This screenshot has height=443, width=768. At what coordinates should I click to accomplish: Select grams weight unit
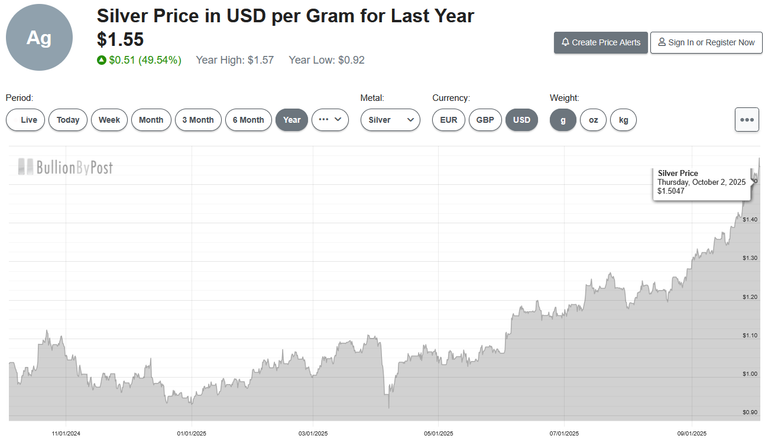tap(562, 120)
